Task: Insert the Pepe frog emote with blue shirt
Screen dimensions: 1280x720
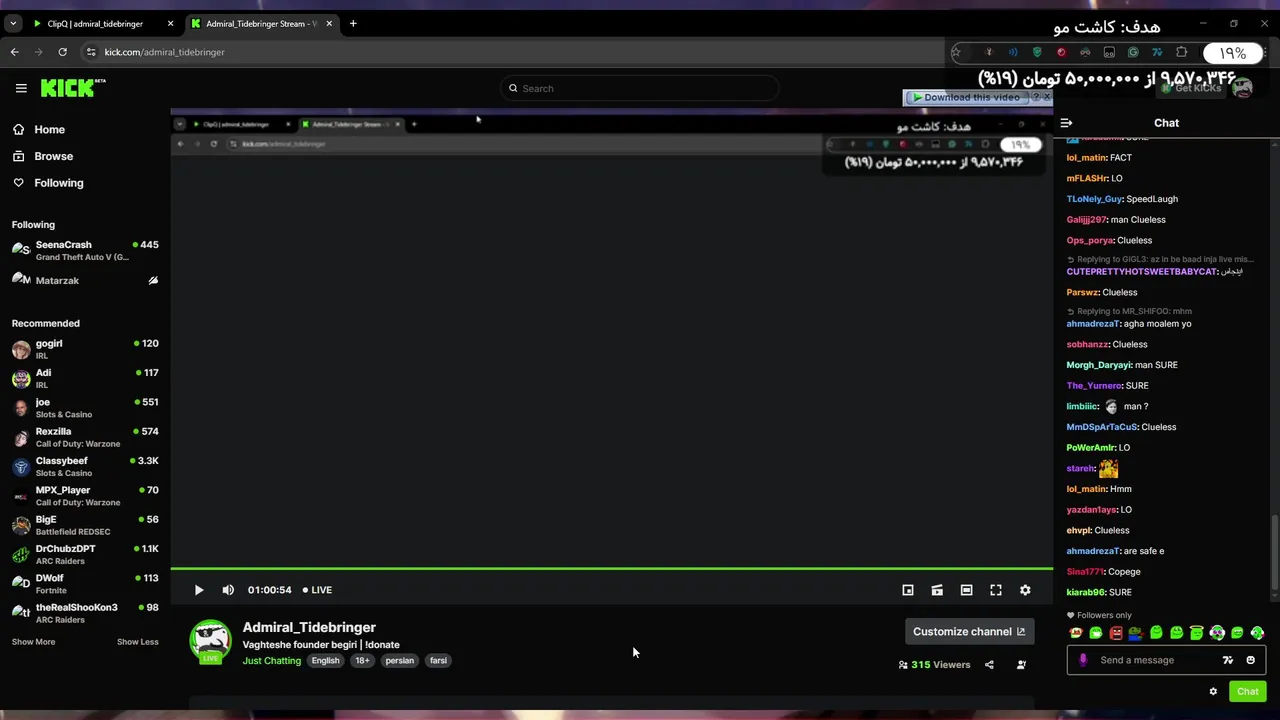Action: click(1136, 633)
